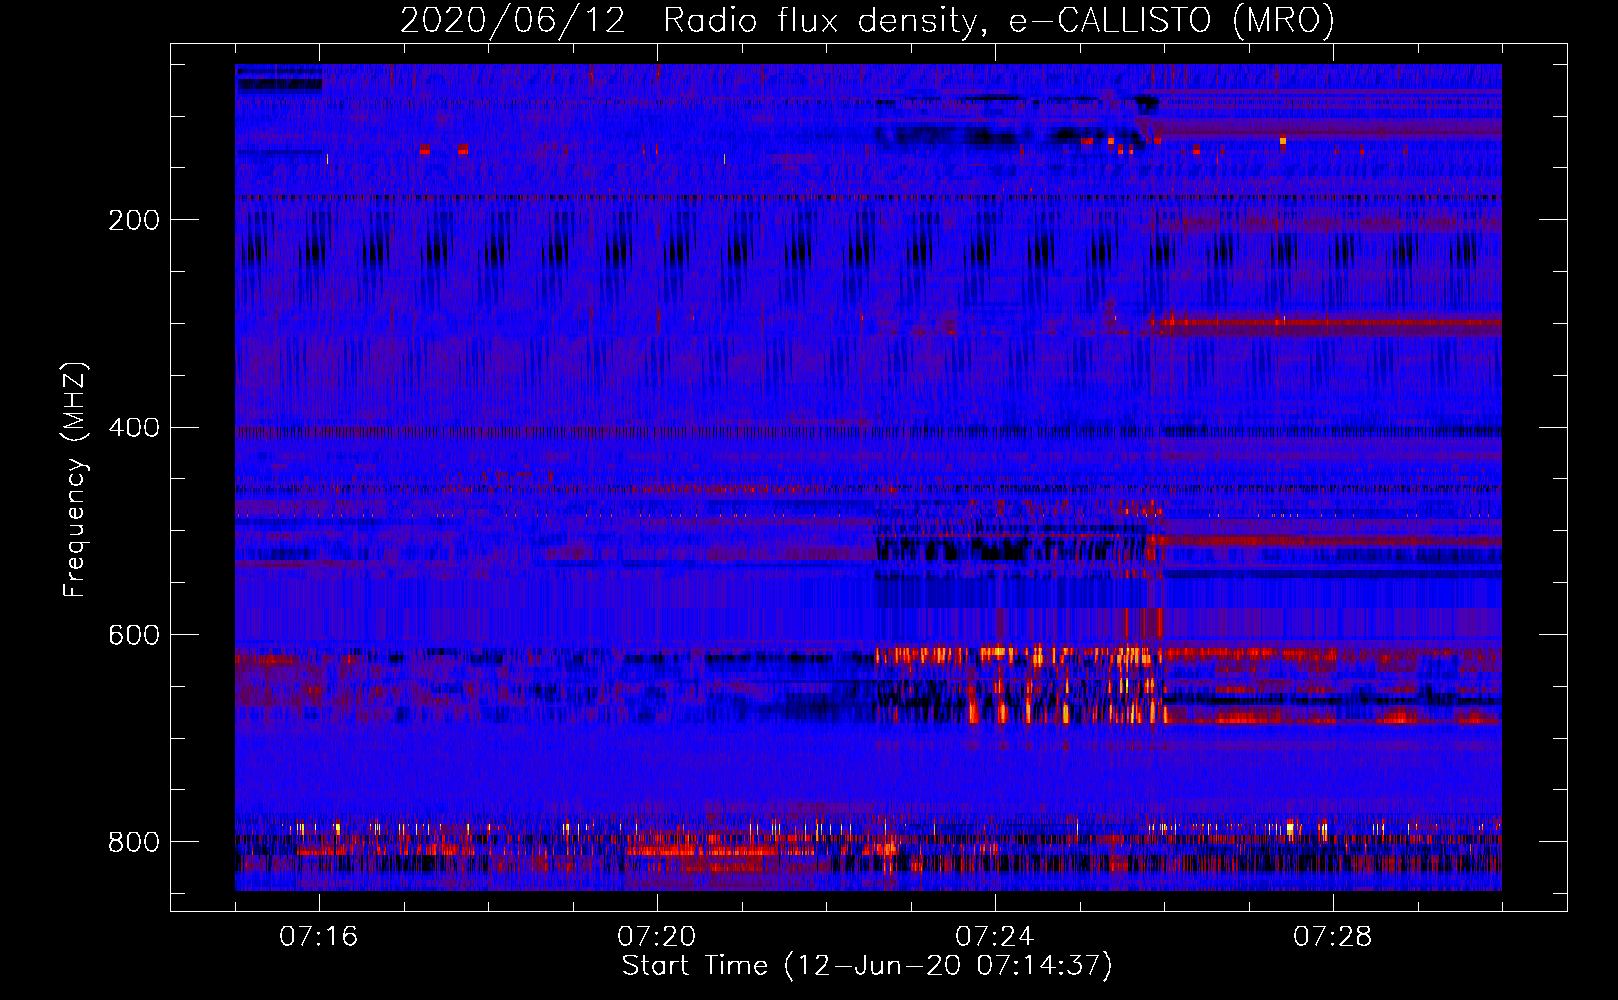This screenshot has width=1618, height=1000.
Task: Click the 07:24 time tick label
Action: click(994, 937)
